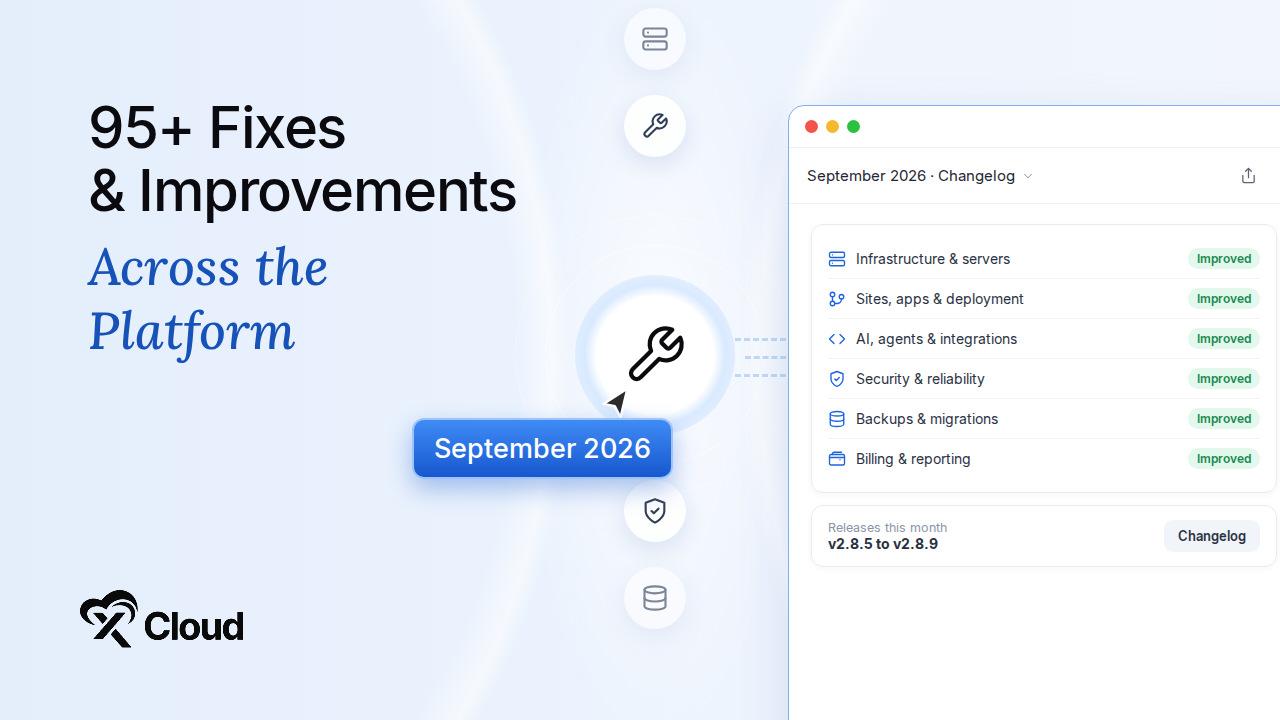Click the small wrench icon circle

point(655,126)
